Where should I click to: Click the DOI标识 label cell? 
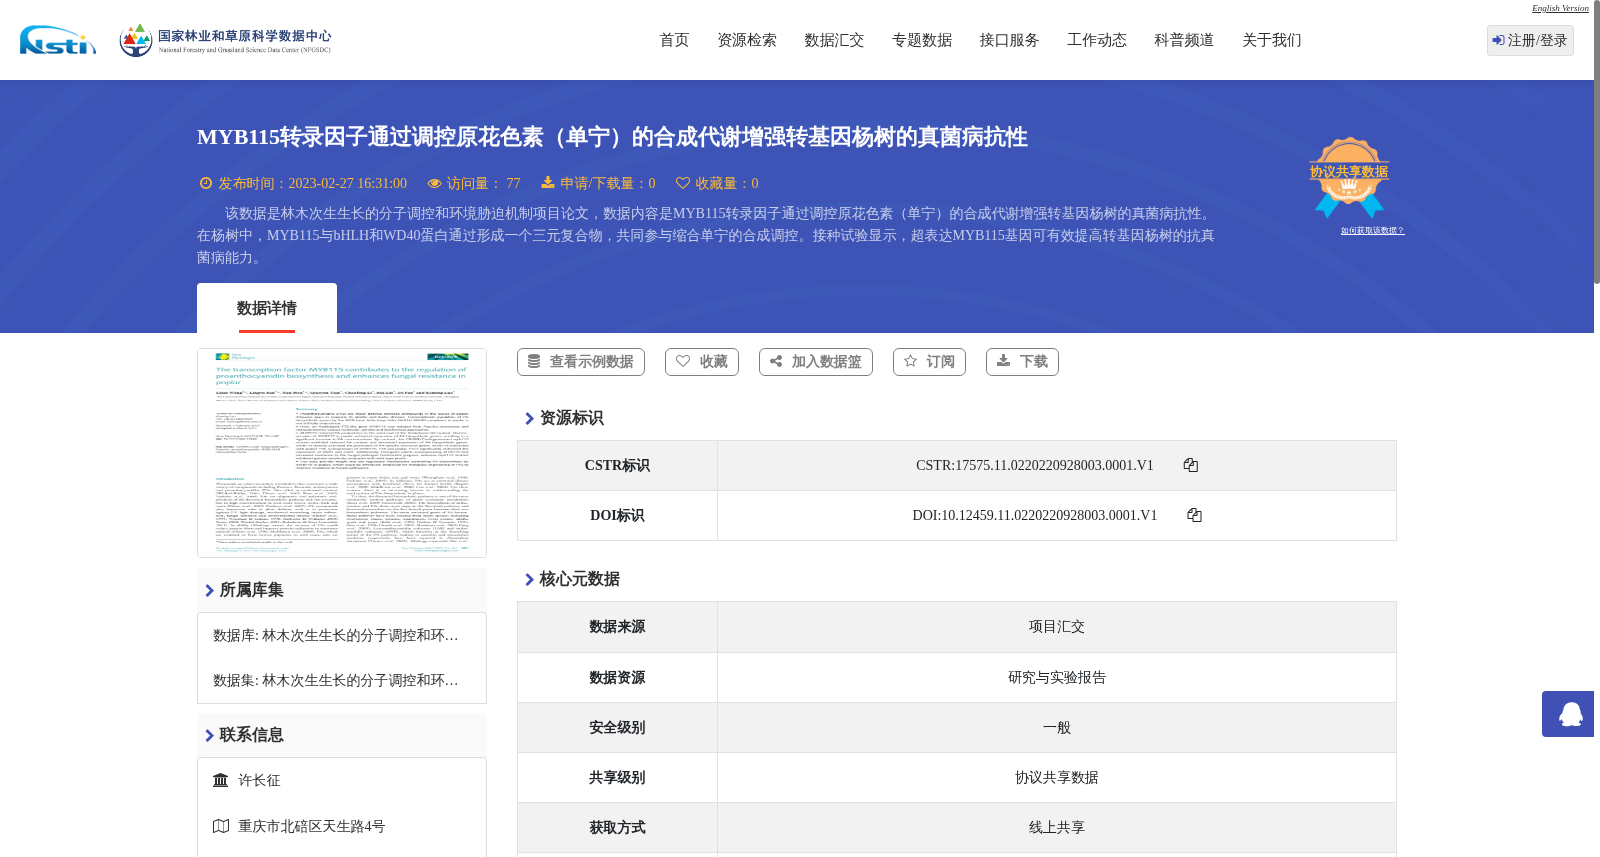pos(617,515)
